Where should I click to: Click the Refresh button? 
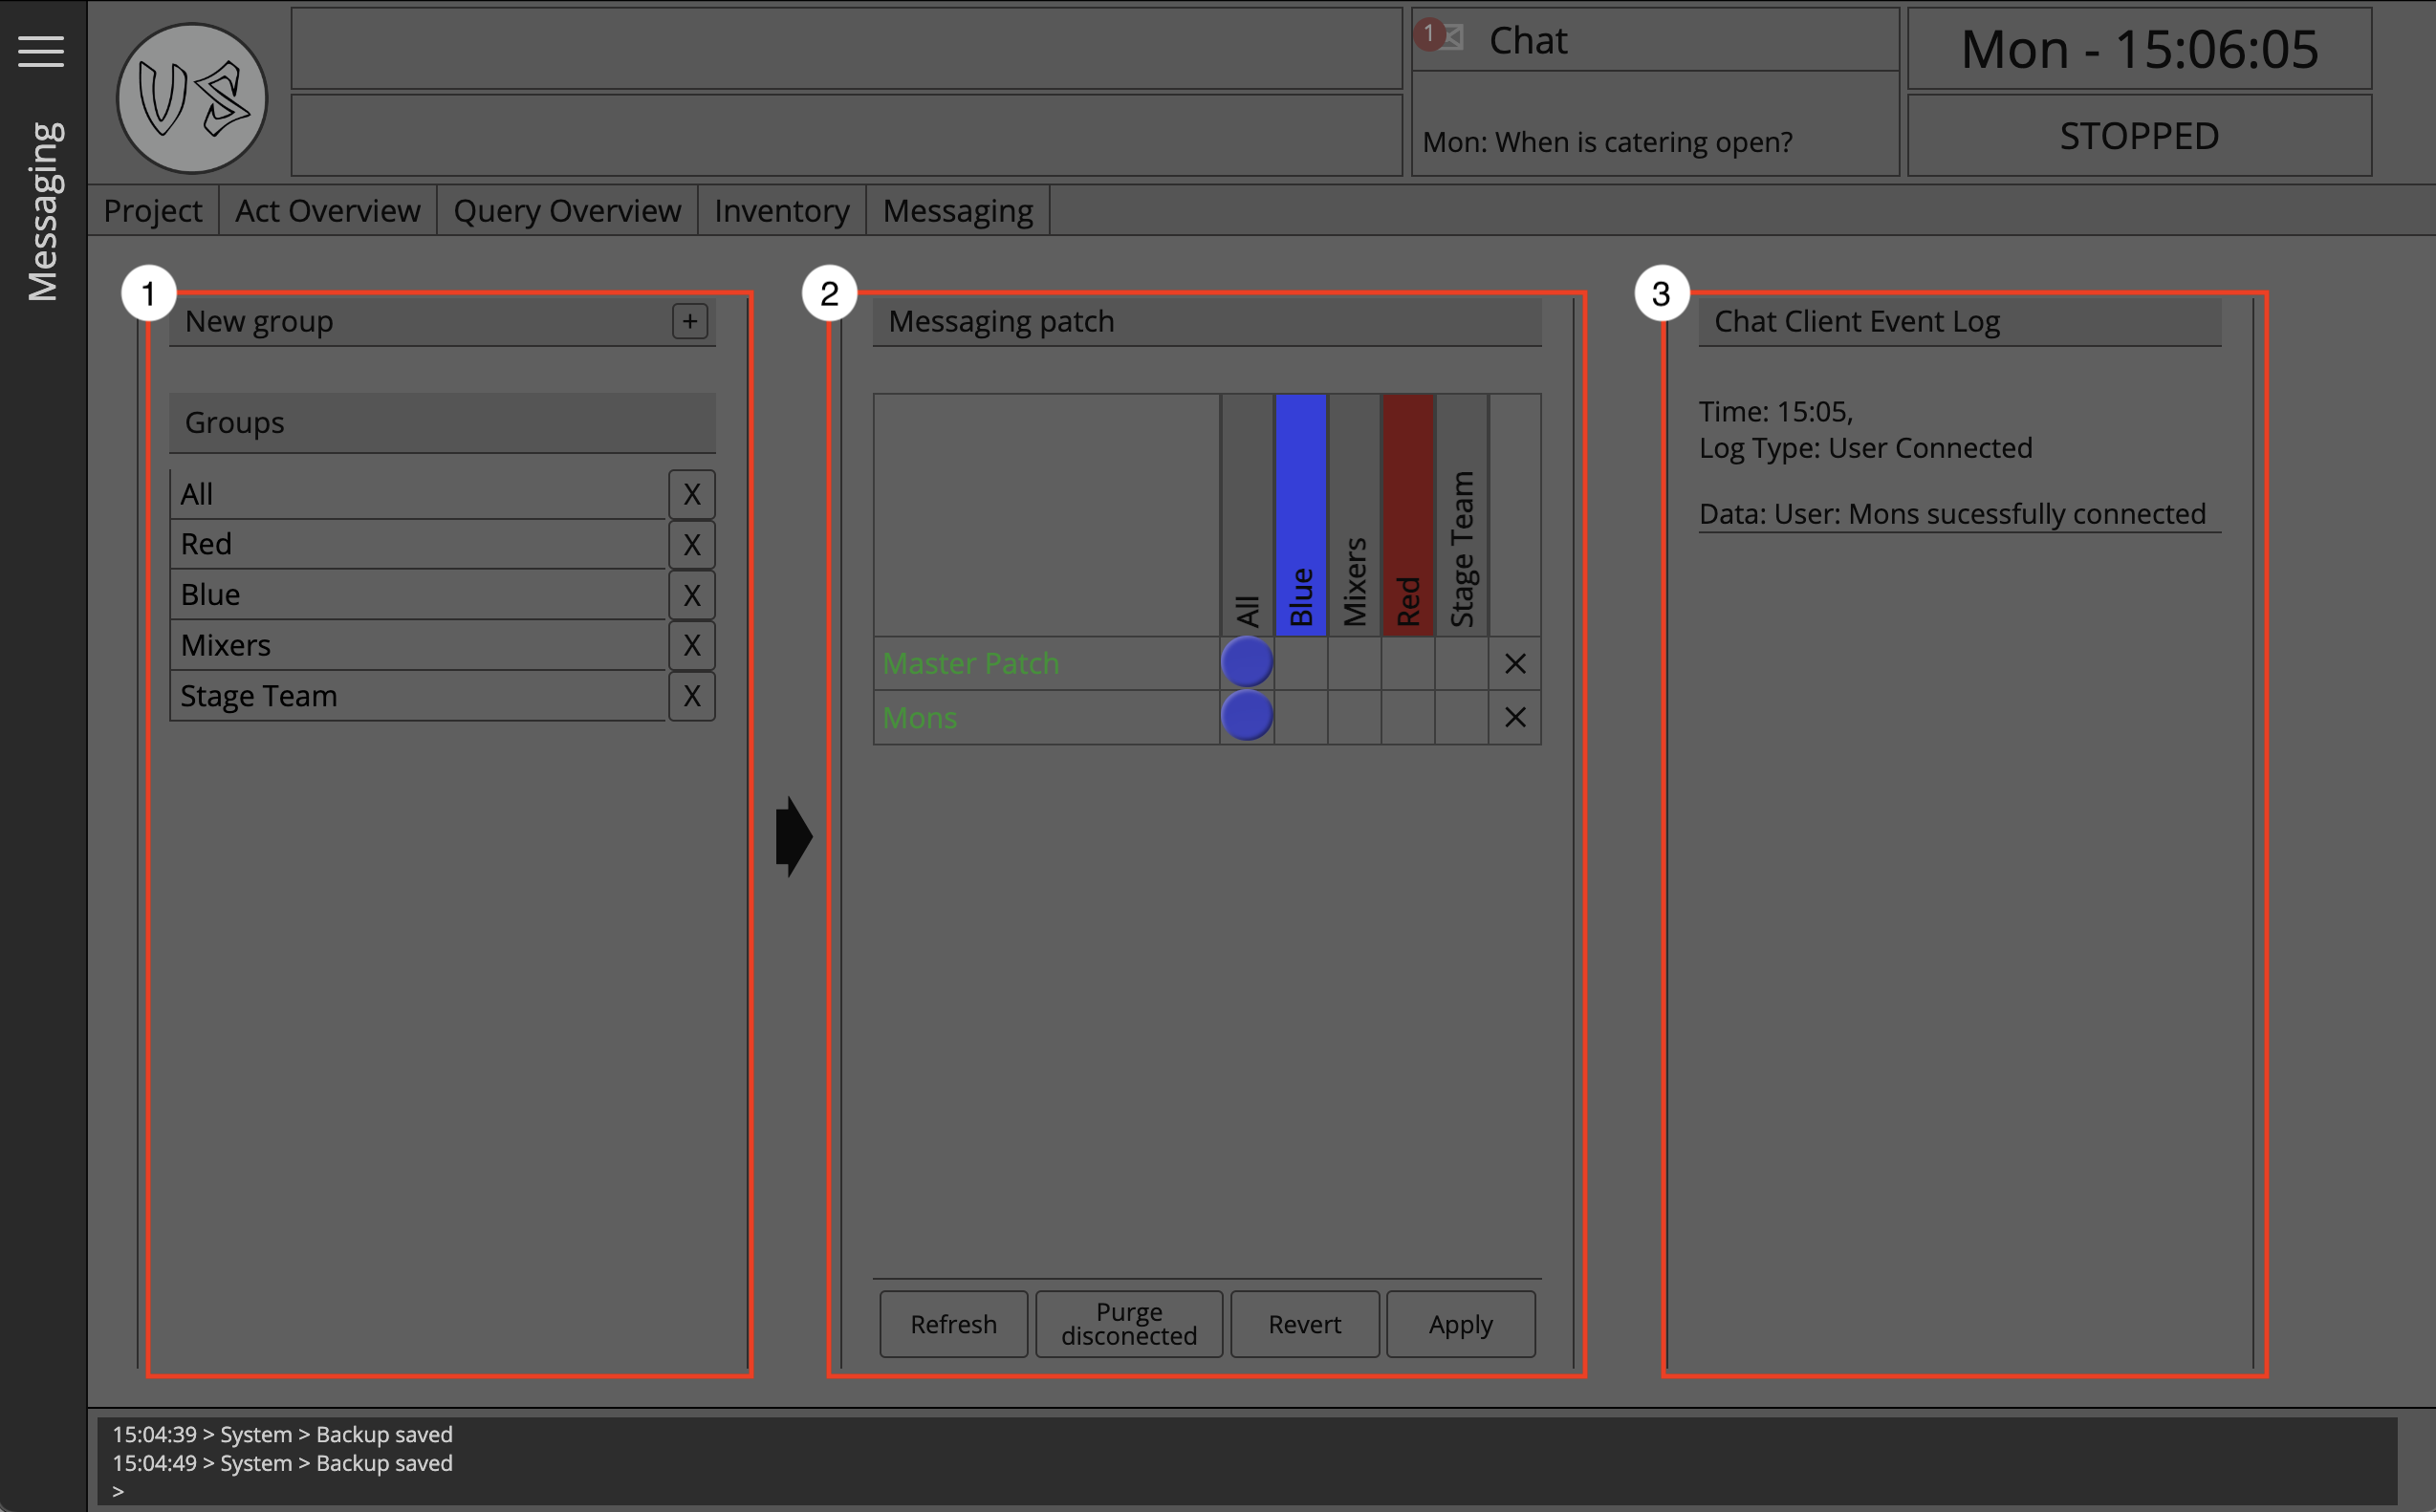[954, 1324]
